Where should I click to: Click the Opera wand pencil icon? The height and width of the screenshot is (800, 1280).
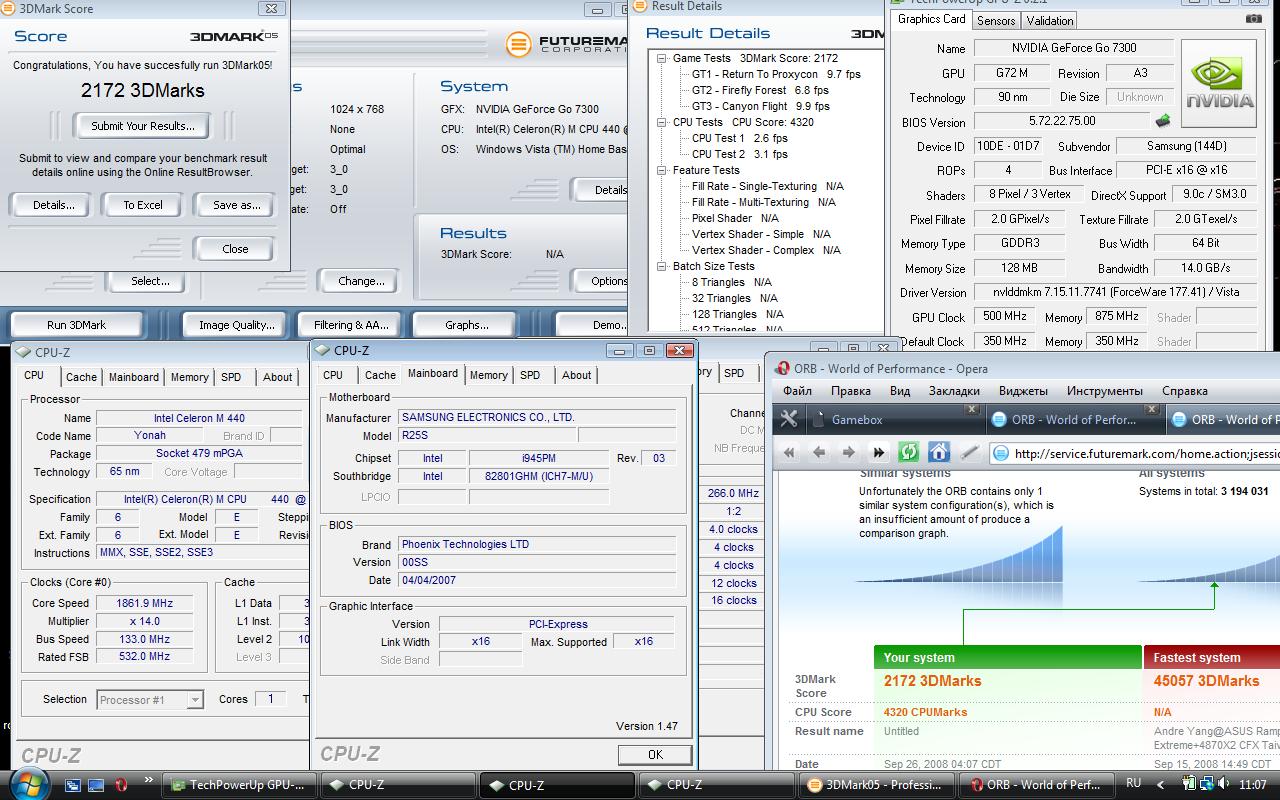[x=968, y=453]
